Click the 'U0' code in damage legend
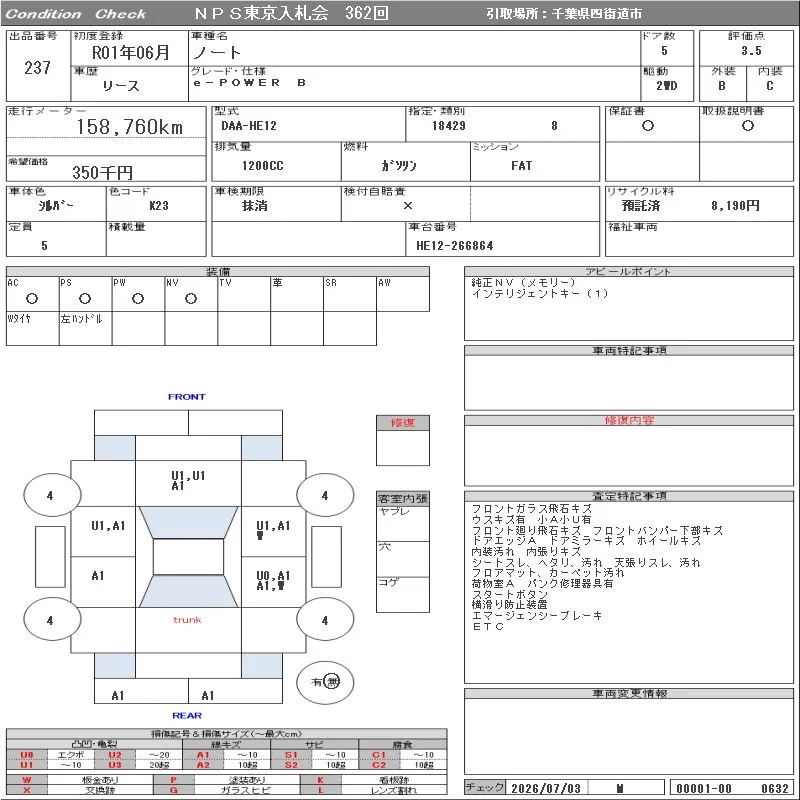This screenshot has width=800, height=800. point(27,755)
